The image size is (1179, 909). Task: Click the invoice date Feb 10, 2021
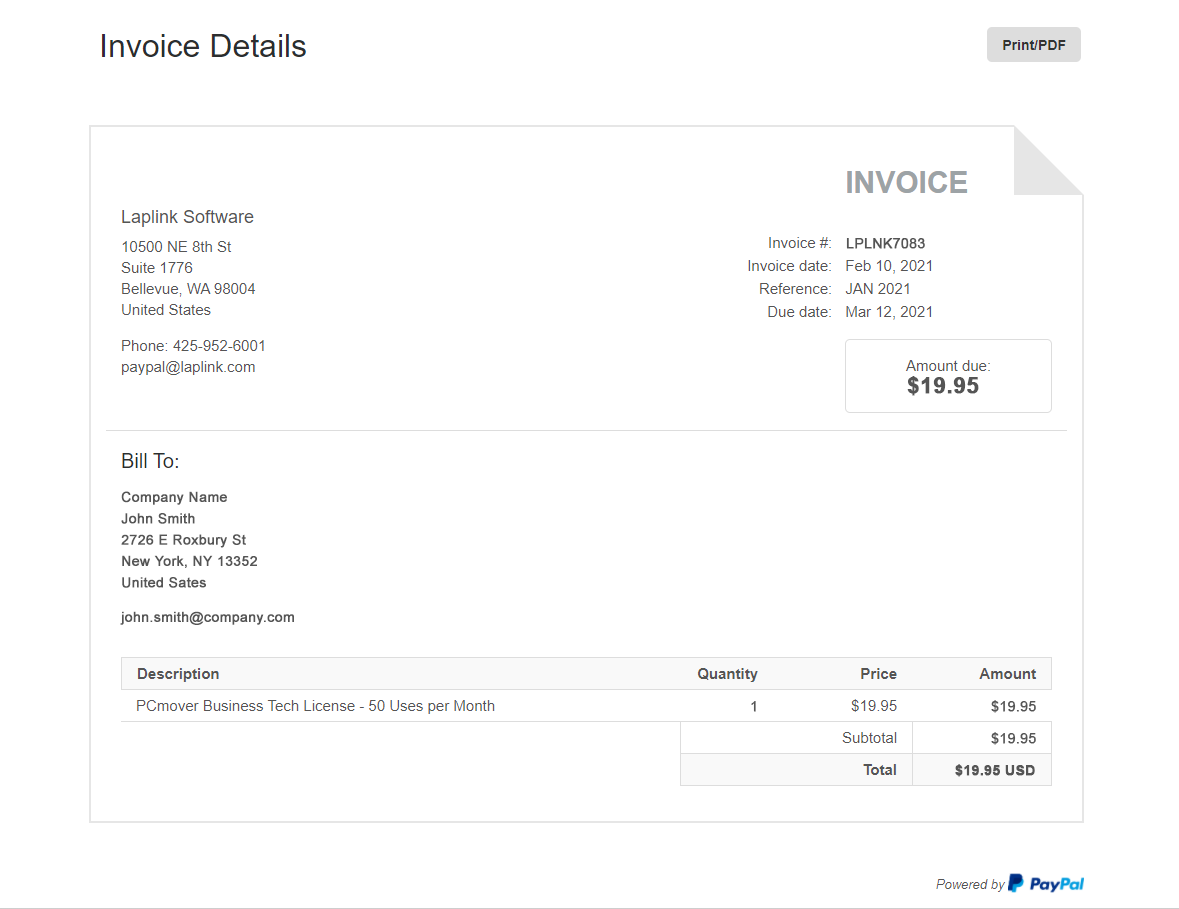click(889, 266)
